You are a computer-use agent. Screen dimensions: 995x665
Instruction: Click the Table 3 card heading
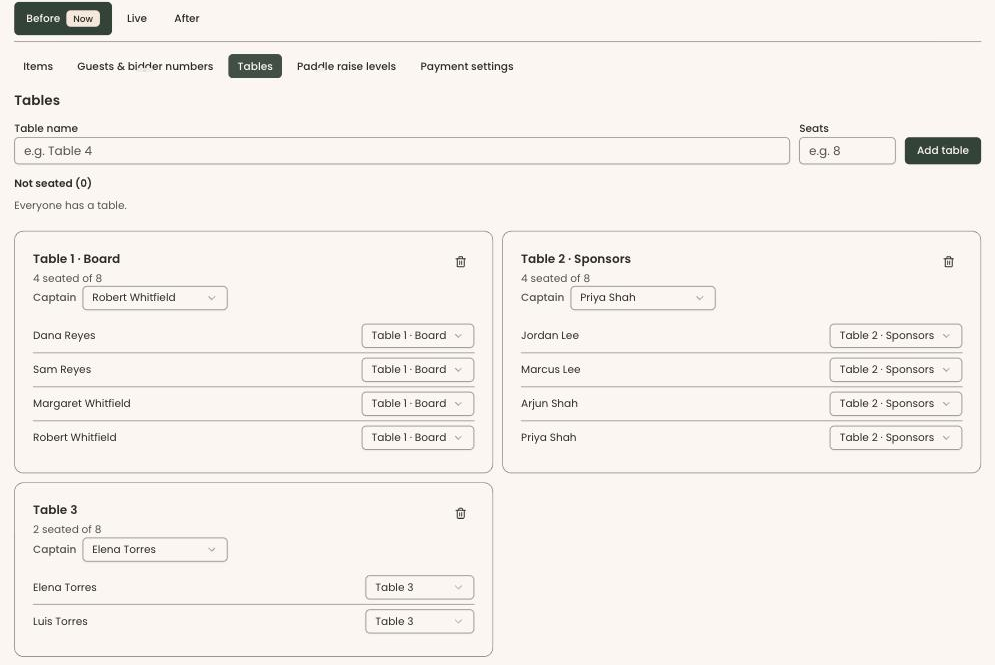(55, 510)
